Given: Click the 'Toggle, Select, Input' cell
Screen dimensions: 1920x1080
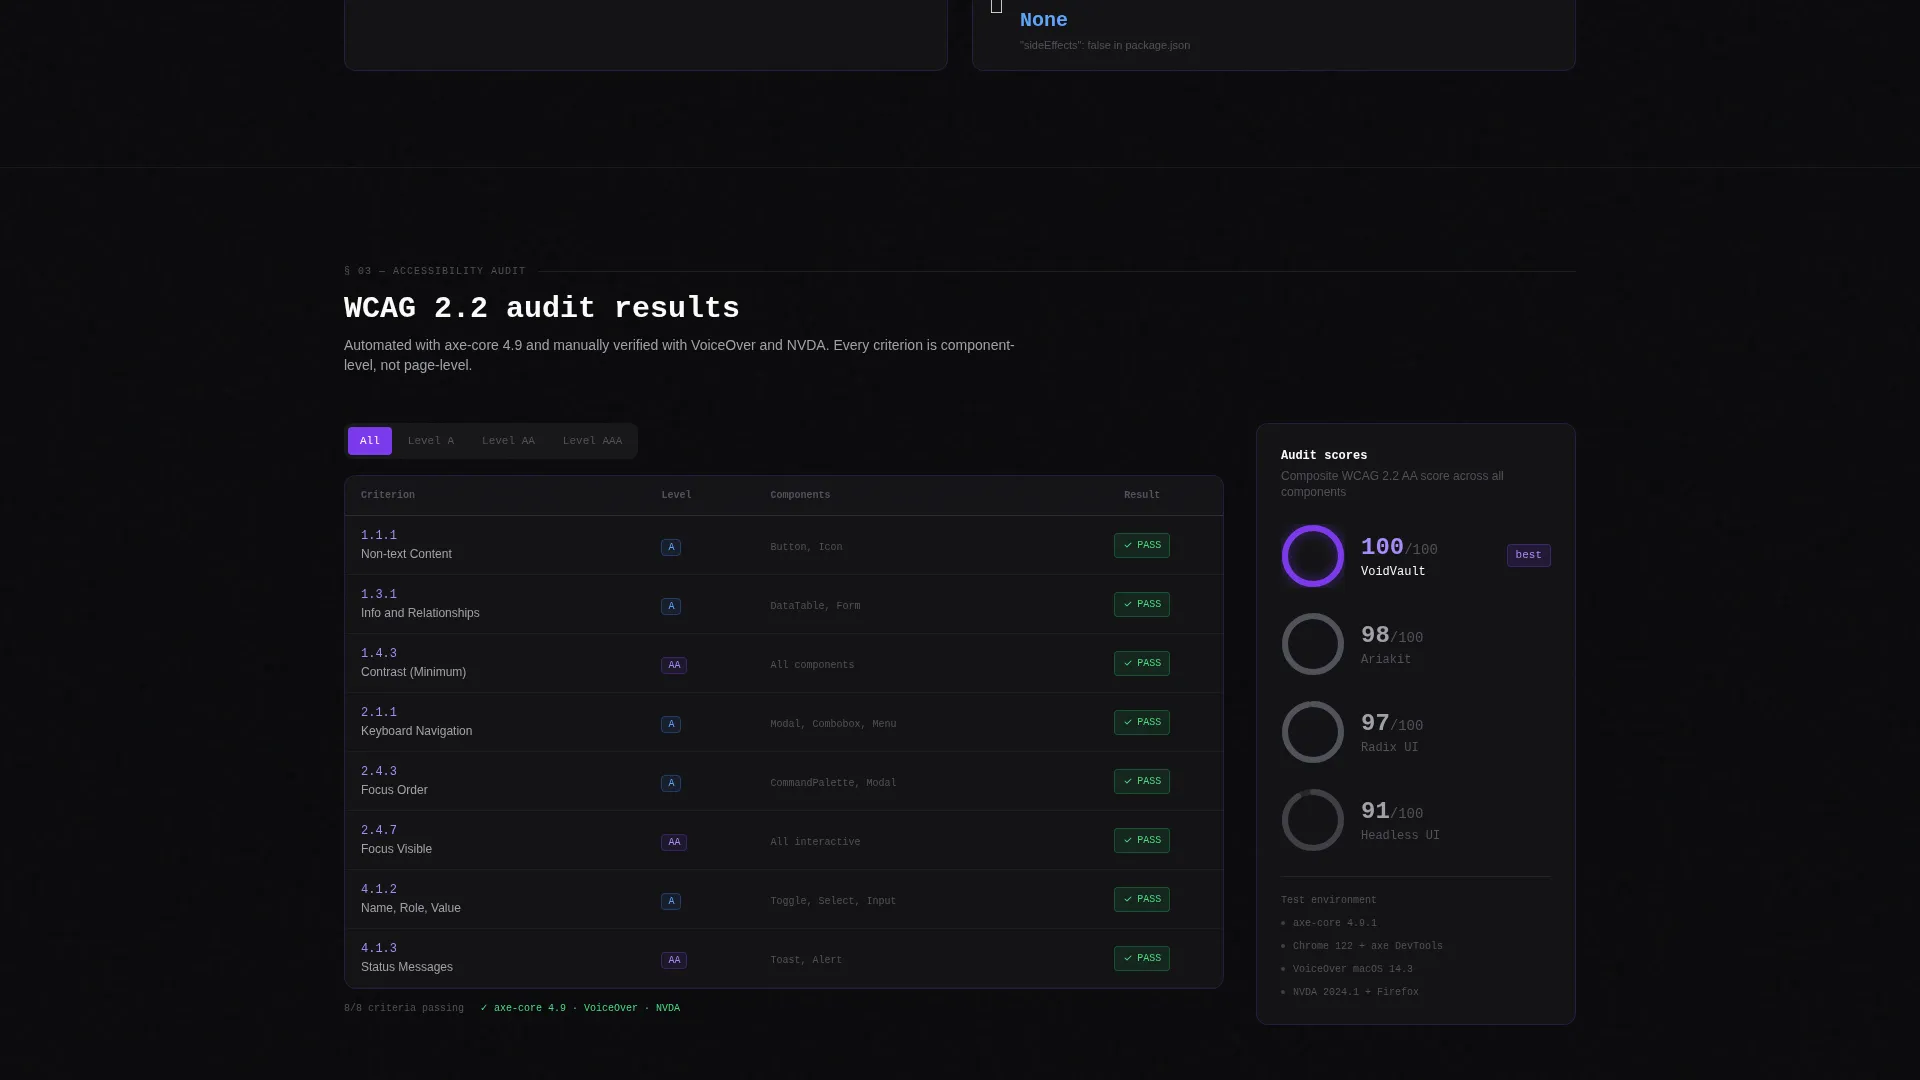Looking at the screenshot, I should (833, 902).
